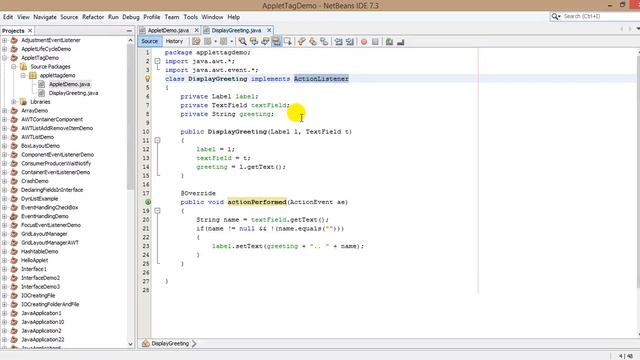The height and width of the screenshot is (360, 640).
Task: Select the IOCreatingFile project
Action: [x=38, y=296]
